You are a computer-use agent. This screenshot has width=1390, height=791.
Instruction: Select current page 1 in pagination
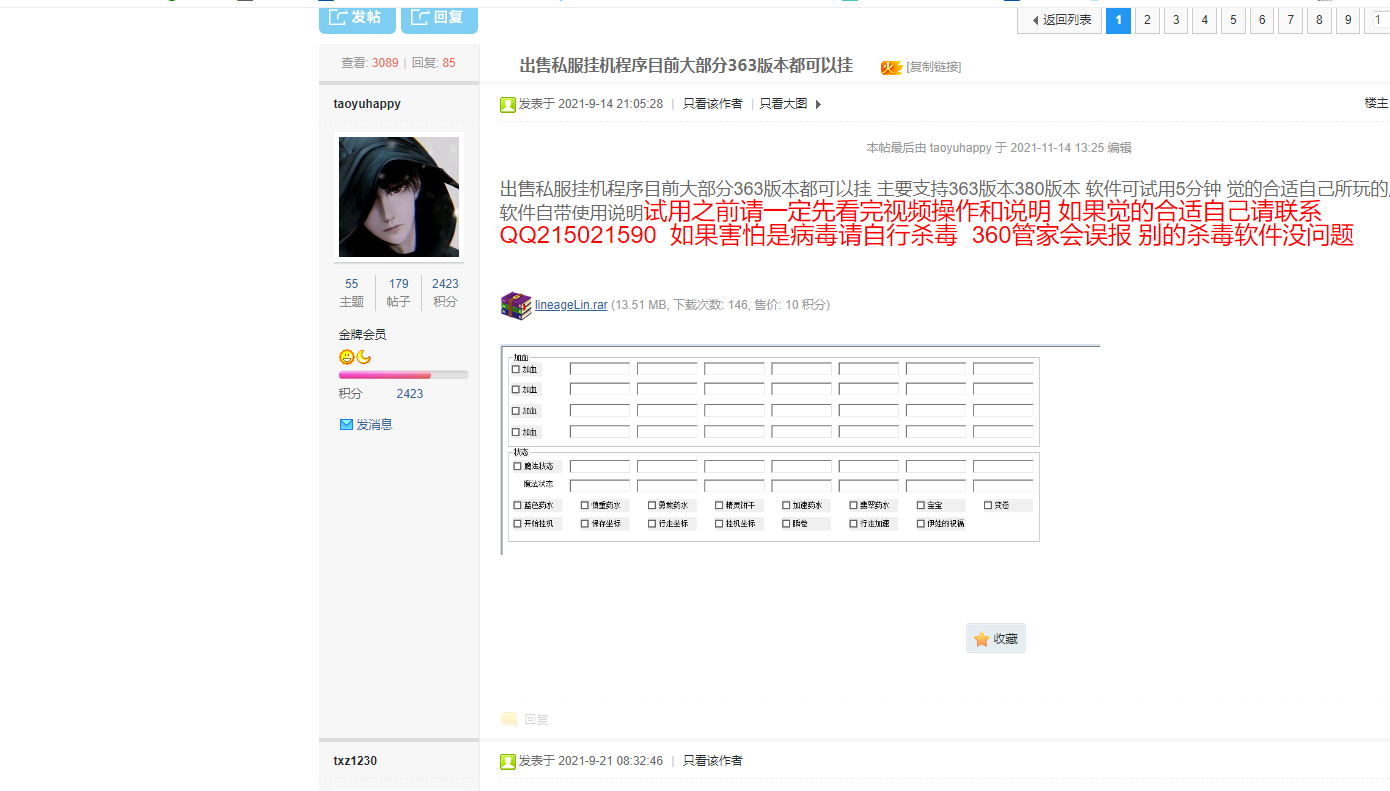point(1118,20)
